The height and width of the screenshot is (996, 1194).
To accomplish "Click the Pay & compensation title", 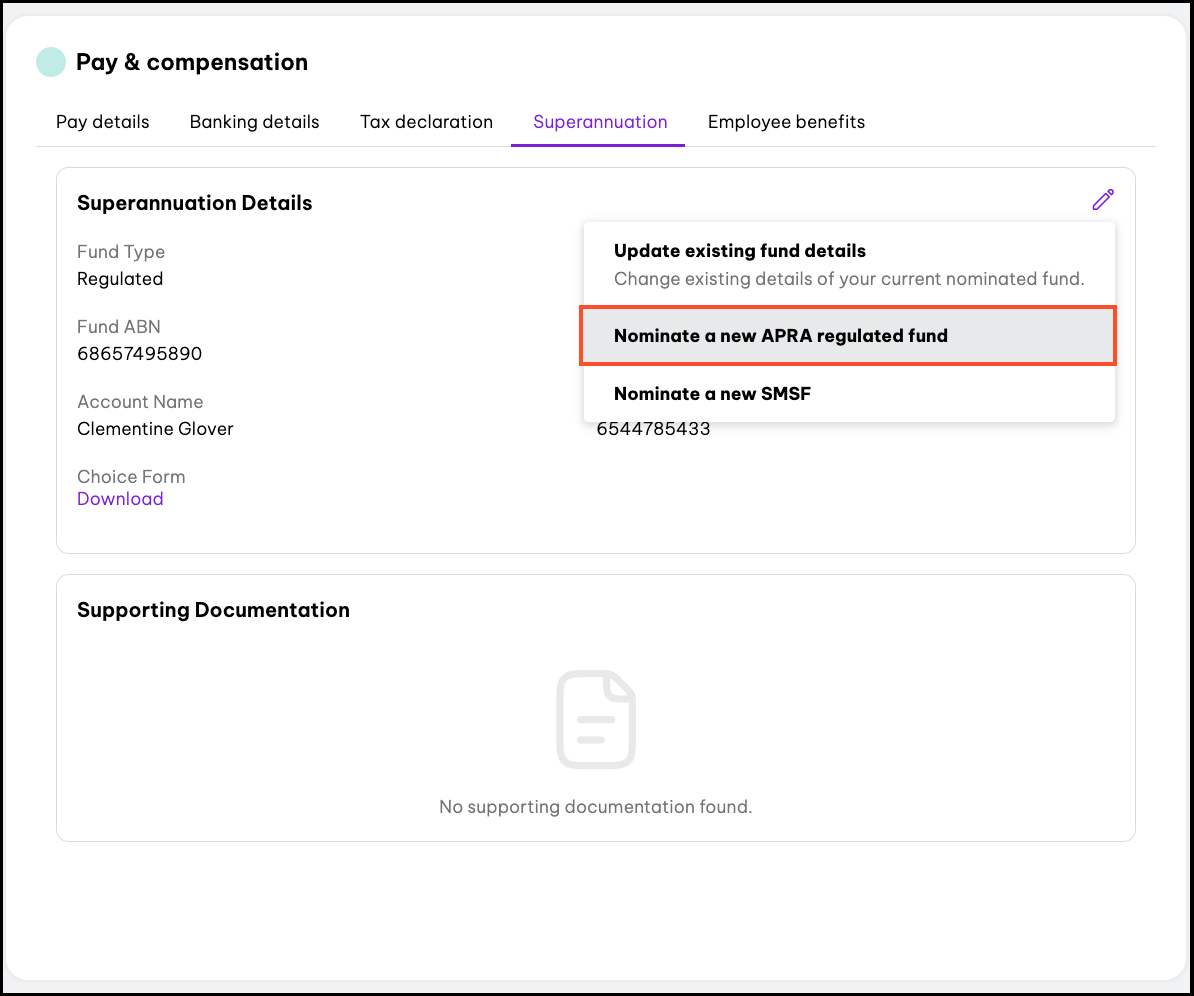I will click(192, 62).
